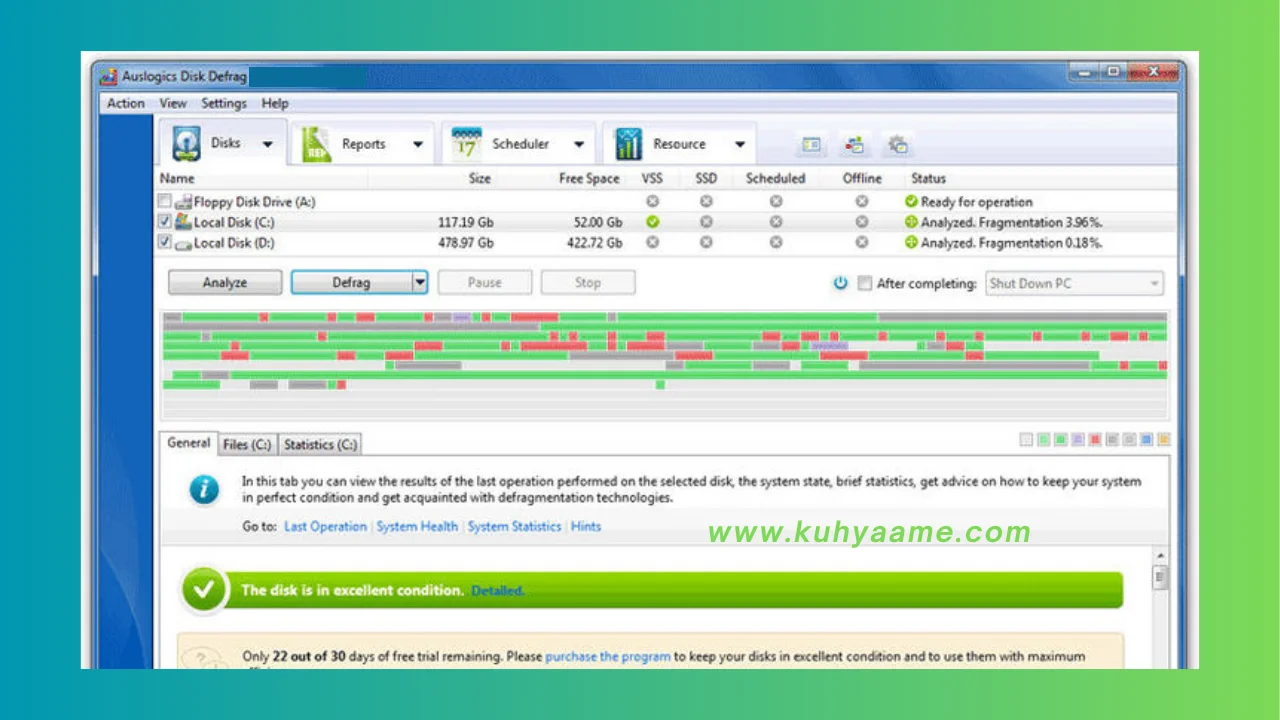Click the purchase the program link
The width and height of the screenshot is (1280, 720).
(608, 657)
